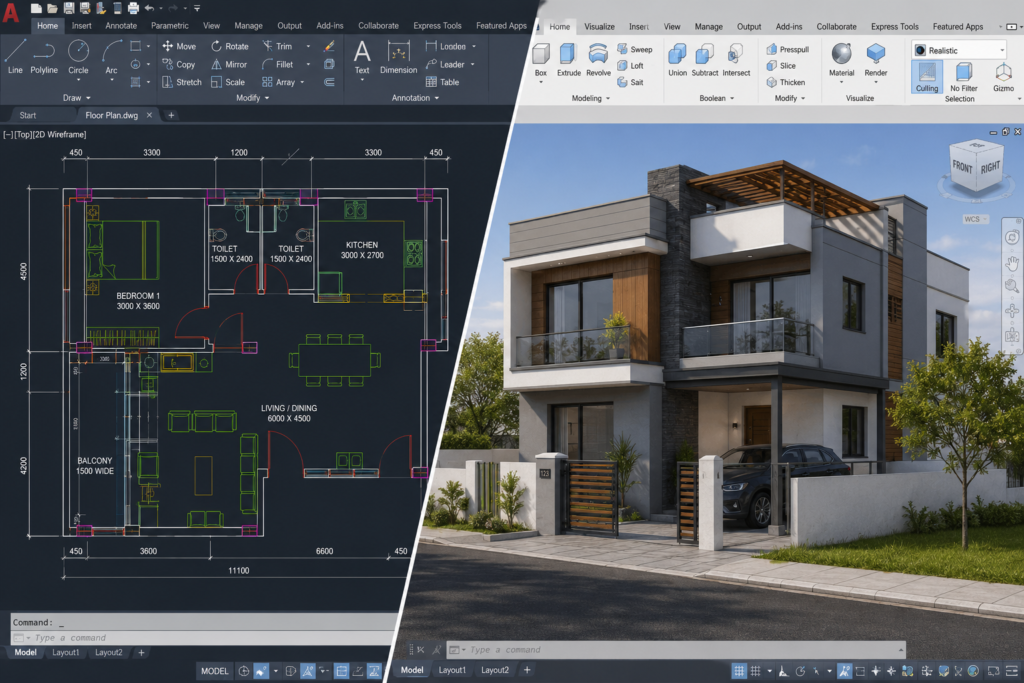Toggle the Culling selection option
Image resolution: width=1024 pixels, height=683 pixels.
[926, 77]
